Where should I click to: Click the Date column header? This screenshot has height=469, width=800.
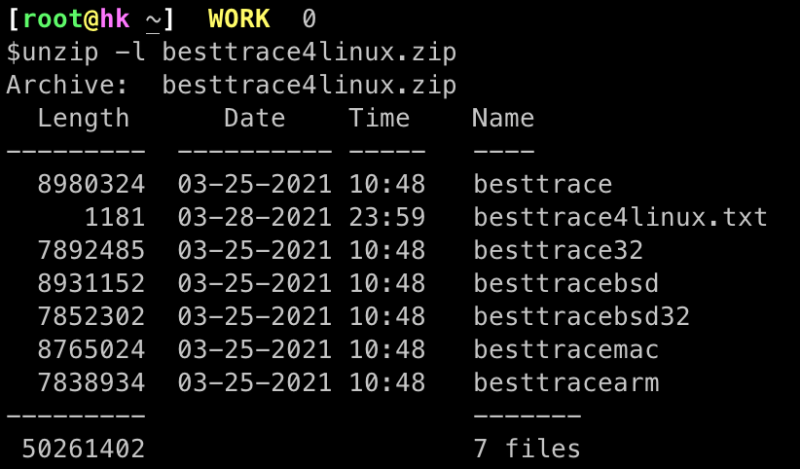coord(255,118)
